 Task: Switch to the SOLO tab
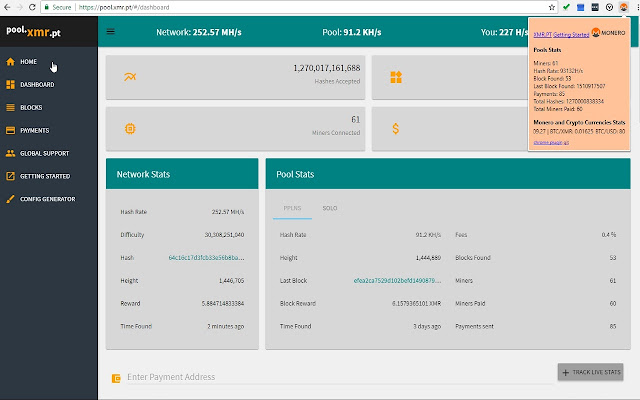[x=329, y=208]
